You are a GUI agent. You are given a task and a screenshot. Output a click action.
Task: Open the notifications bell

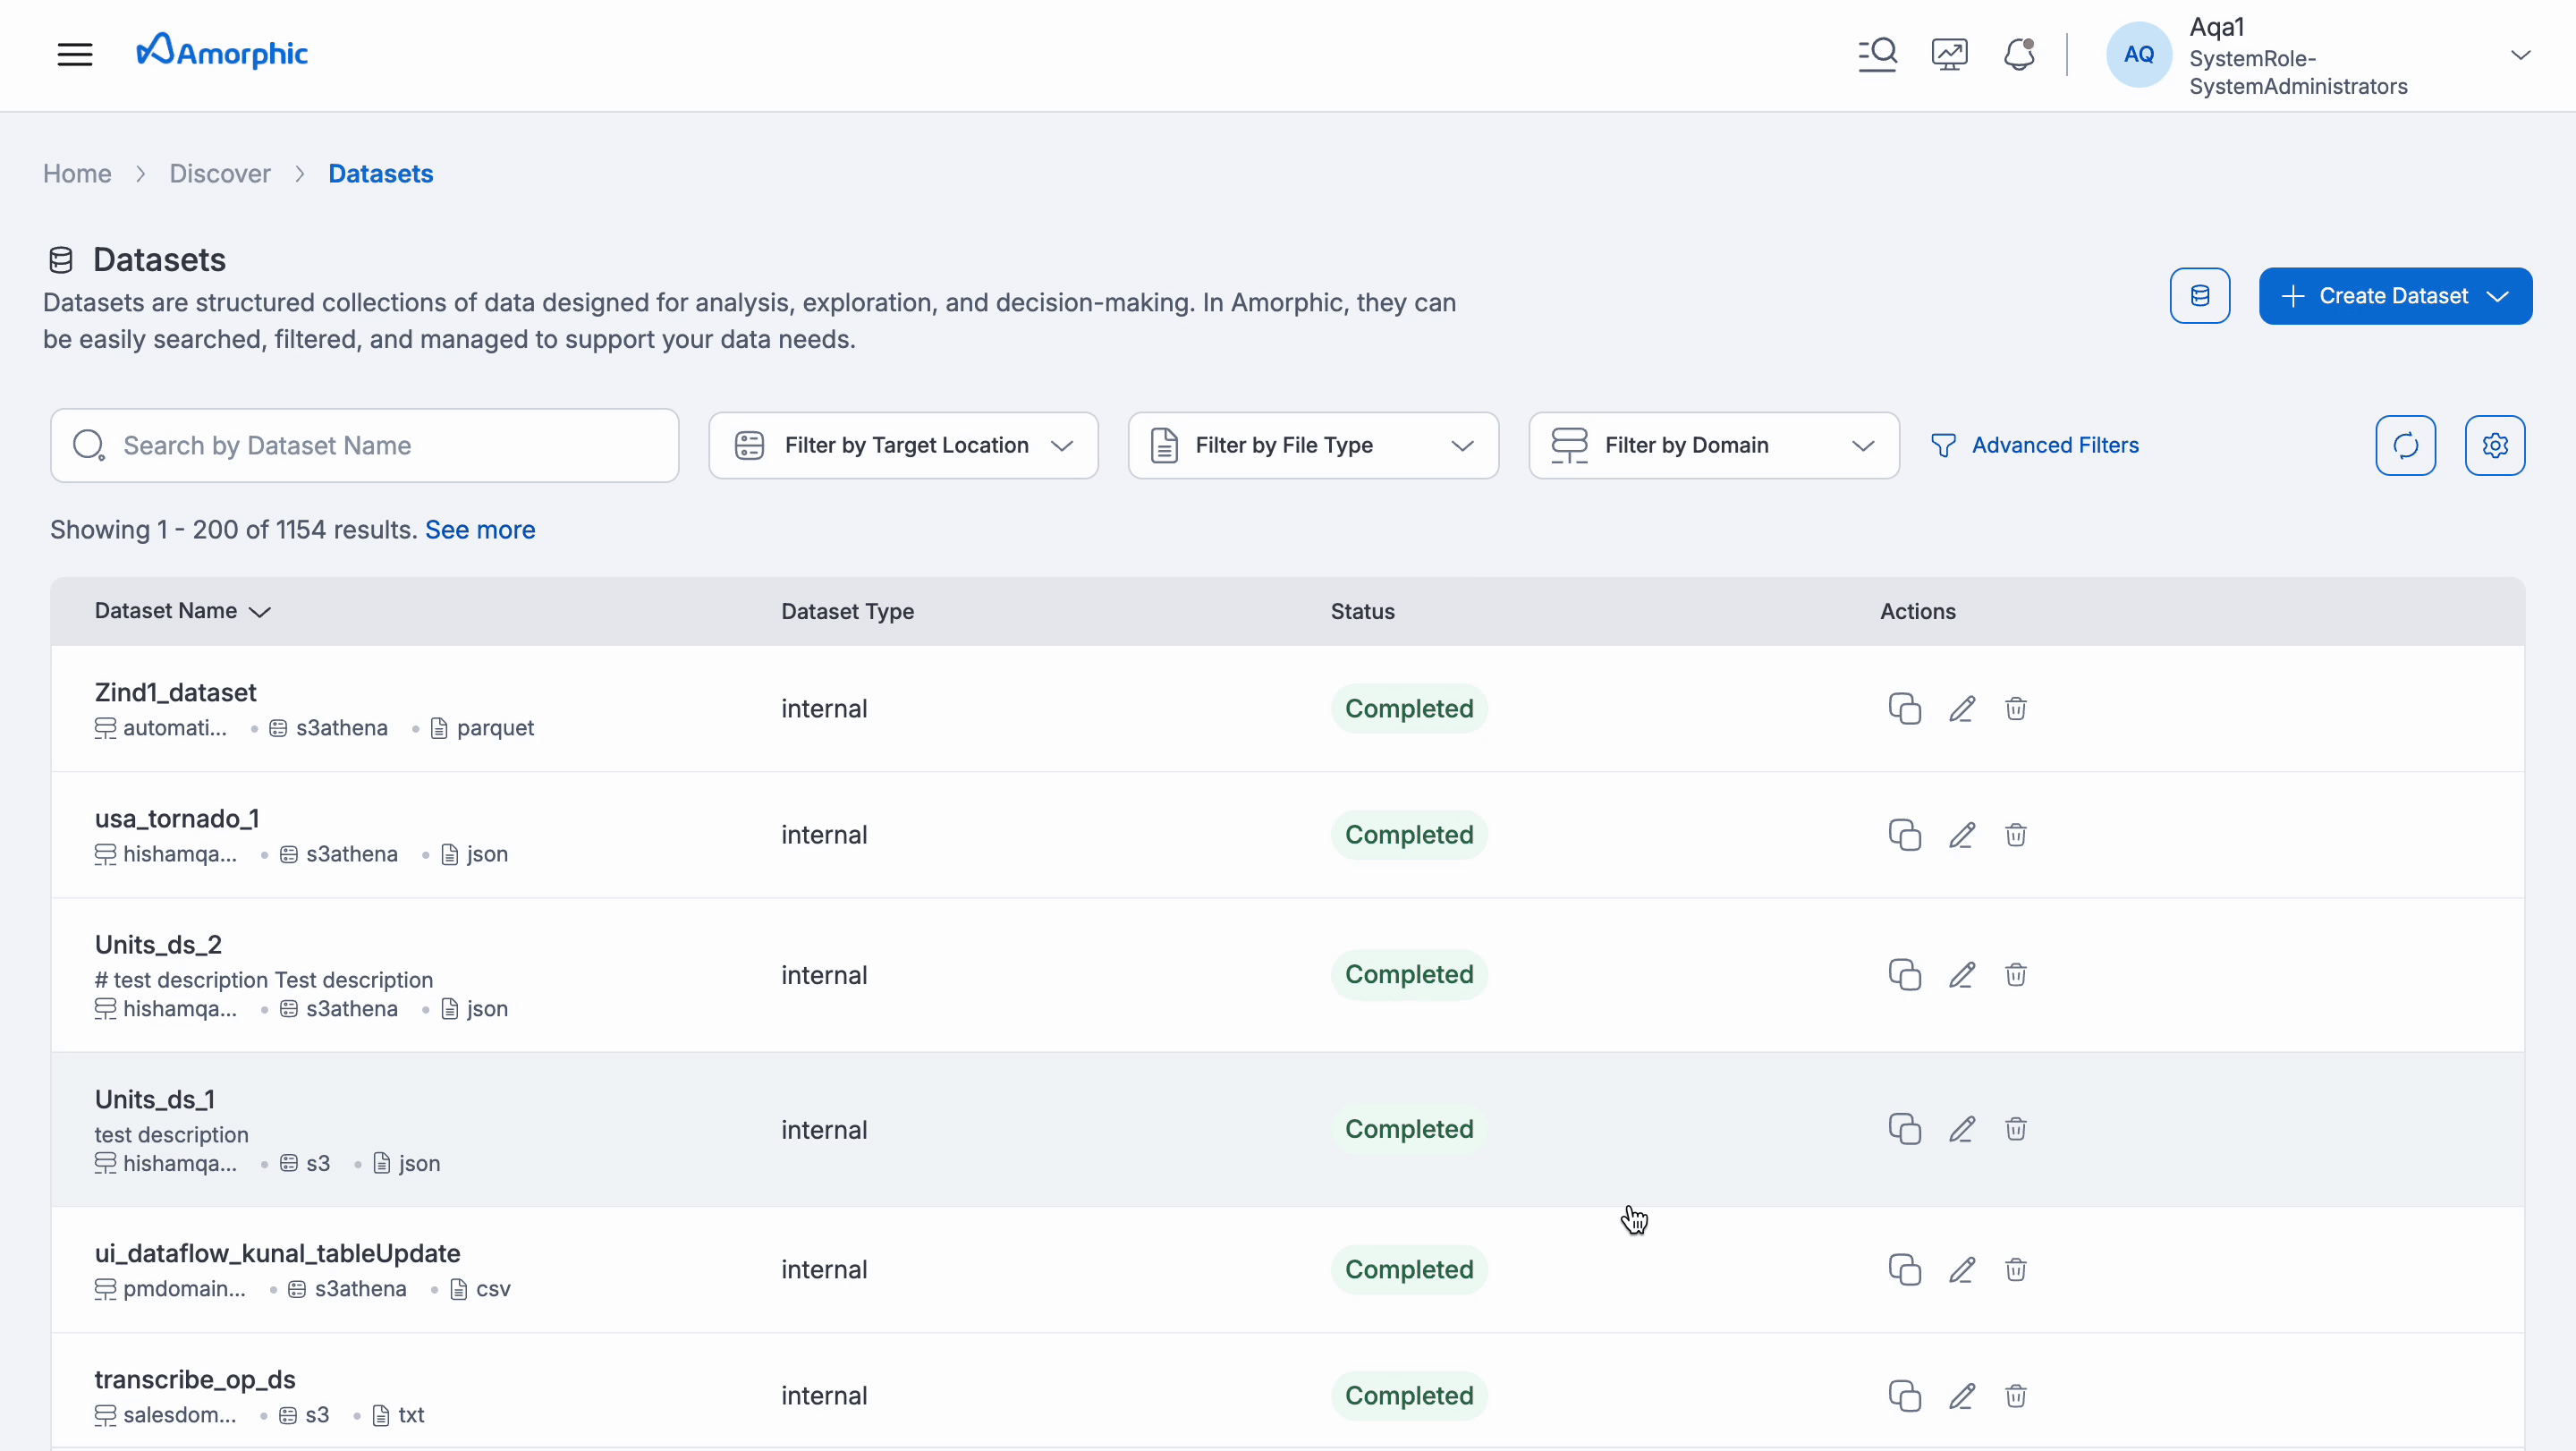[2019, 54]
